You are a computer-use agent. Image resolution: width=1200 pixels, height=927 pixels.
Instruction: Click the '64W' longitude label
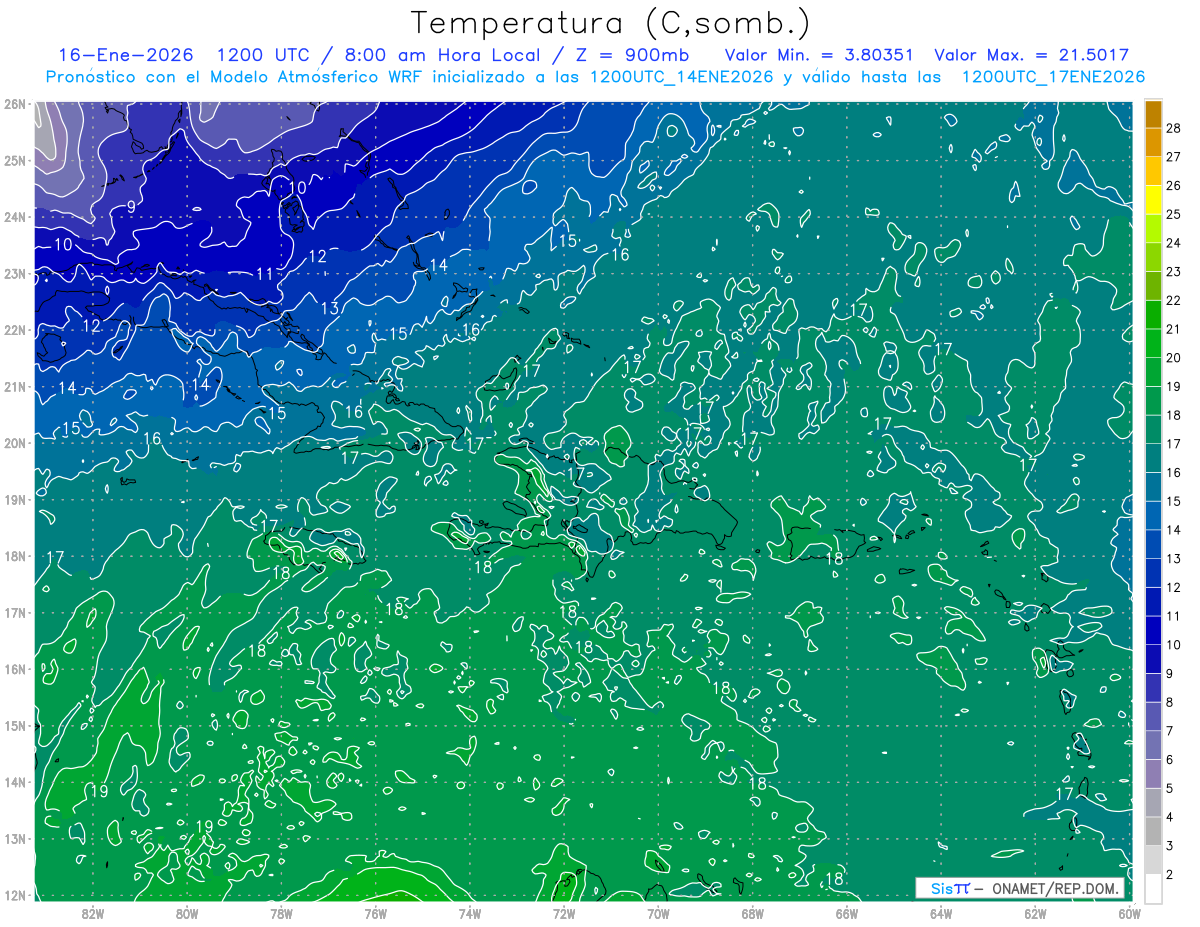tap(940, 913)
